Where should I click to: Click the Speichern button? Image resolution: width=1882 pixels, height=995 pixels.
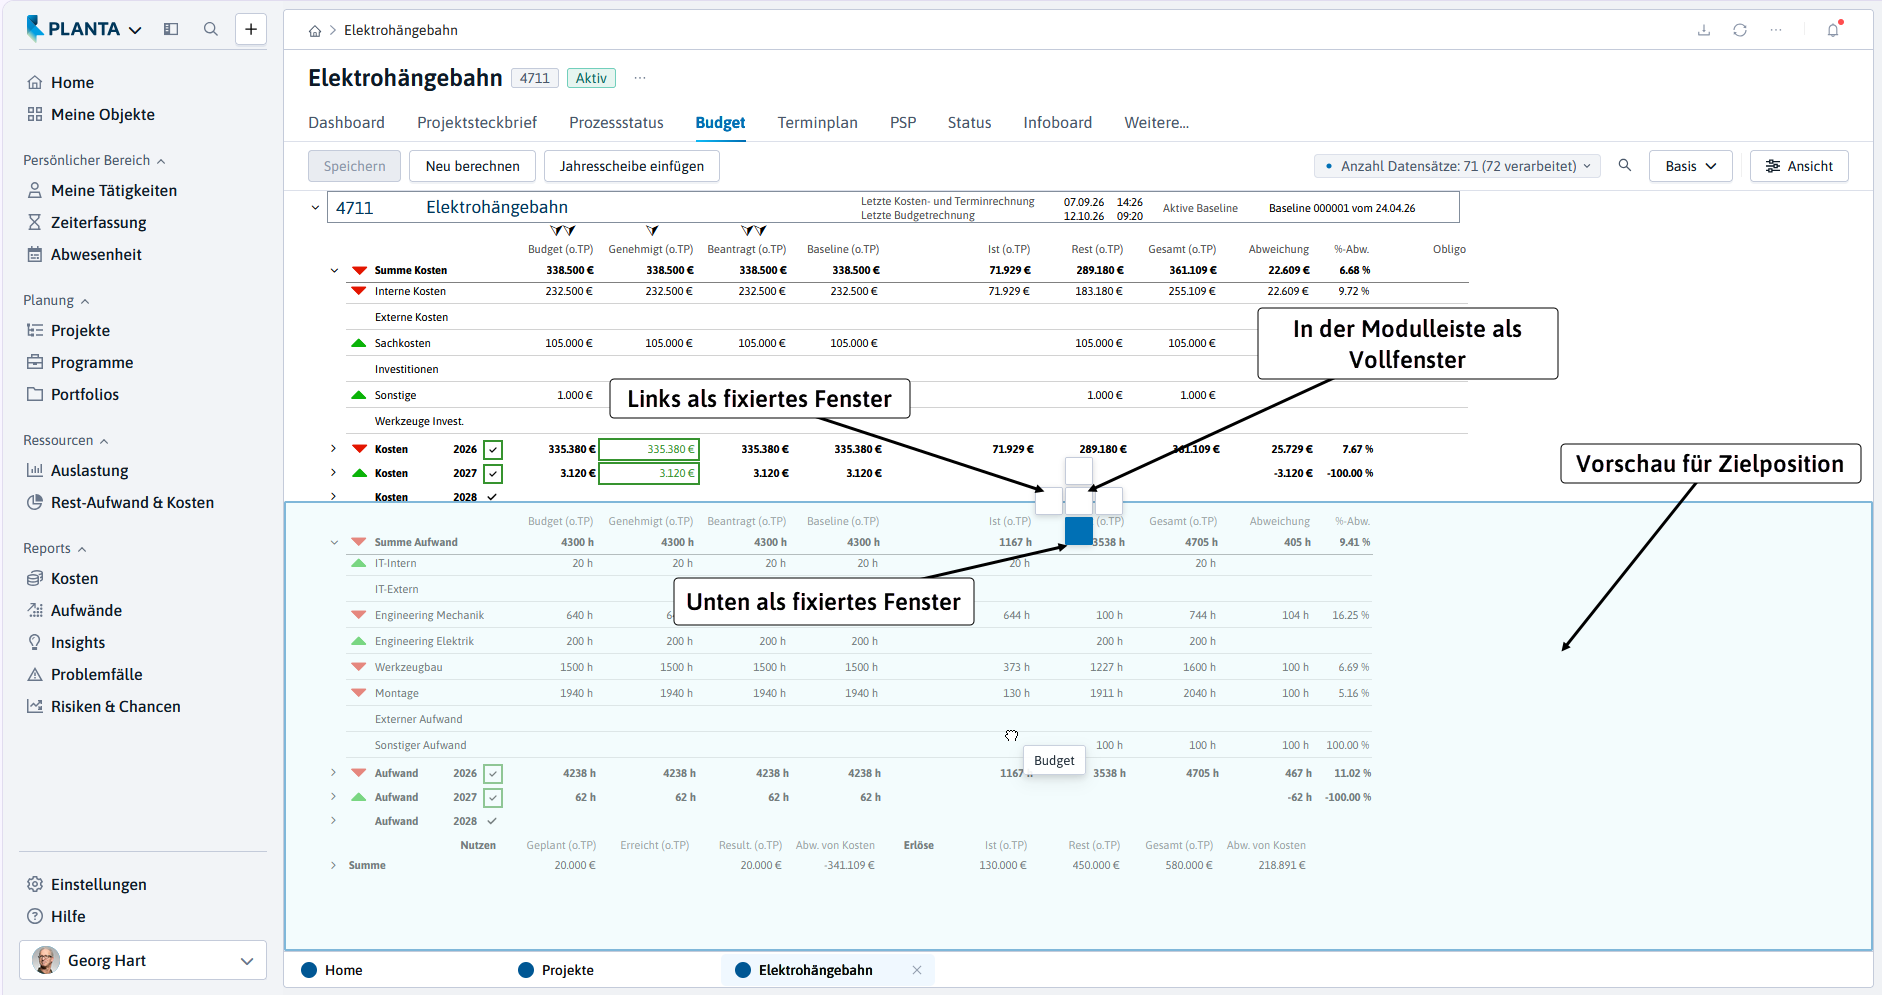coord(354,166)
